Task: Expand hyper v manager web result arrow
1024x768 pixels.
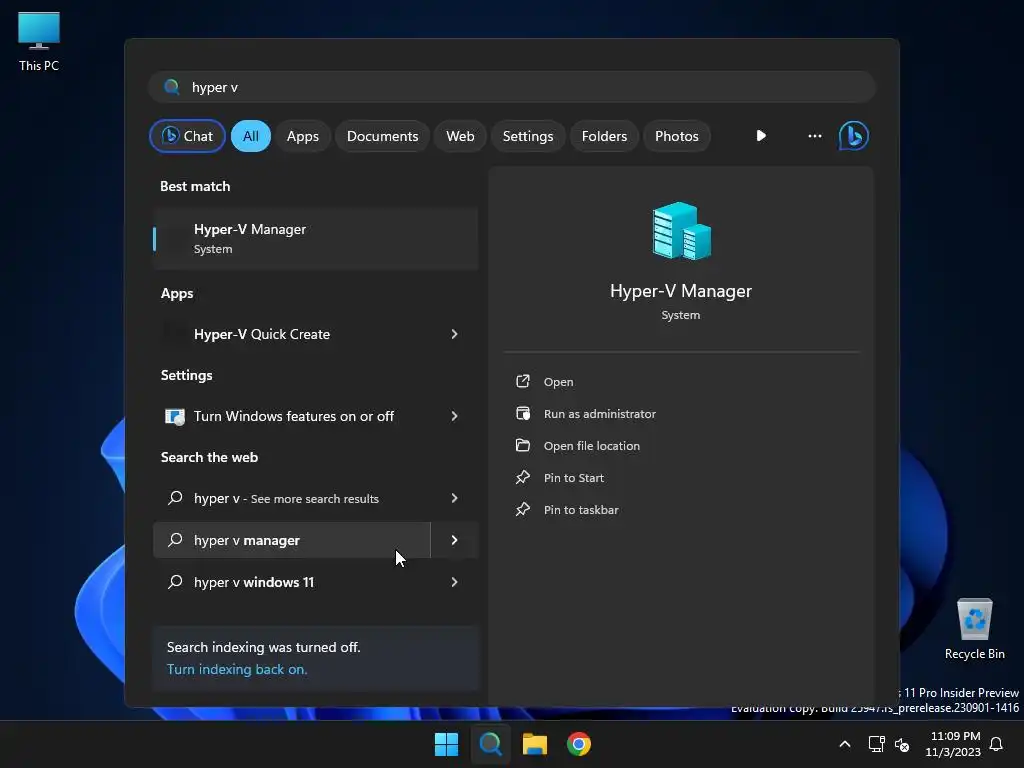Action: click(x=455, y=540)
